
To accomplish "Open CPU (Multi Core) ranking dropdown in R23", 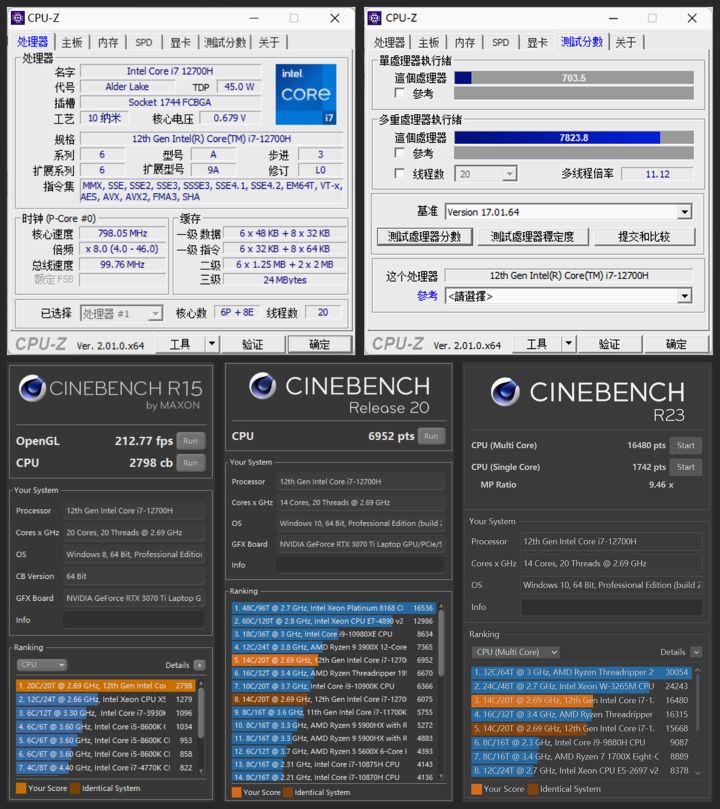I will (516, 652).
